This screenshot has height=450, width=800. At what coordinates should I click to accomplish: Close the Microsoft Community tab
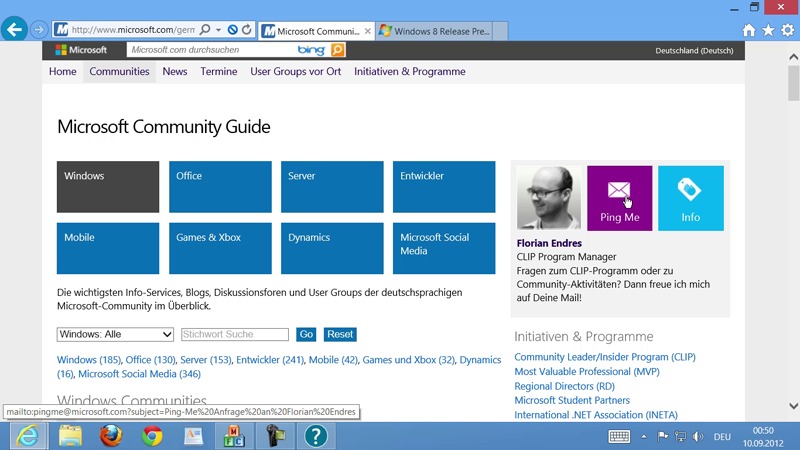click(x=367, y=31)
